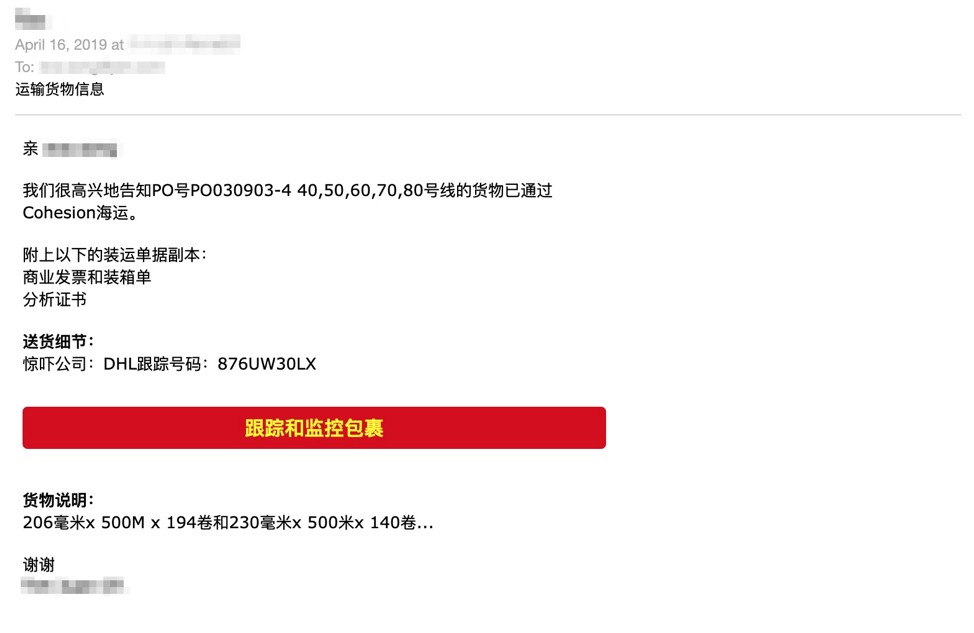Click the 惊吓公司 text
The image size is (974, 633).
pos(55,364)
